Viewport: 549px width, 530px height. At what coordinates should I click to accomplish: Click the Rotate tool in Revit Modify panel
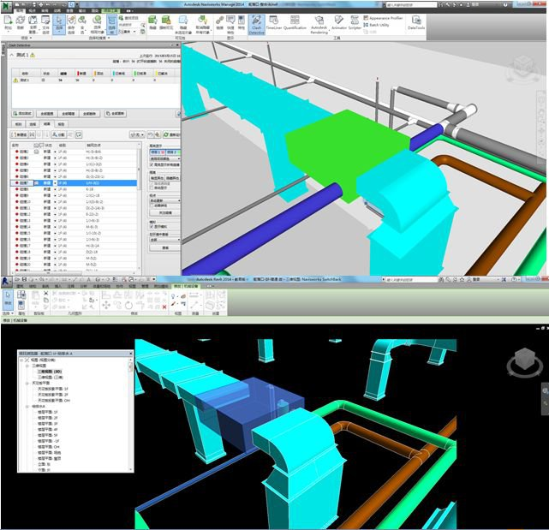coord(128,305)
